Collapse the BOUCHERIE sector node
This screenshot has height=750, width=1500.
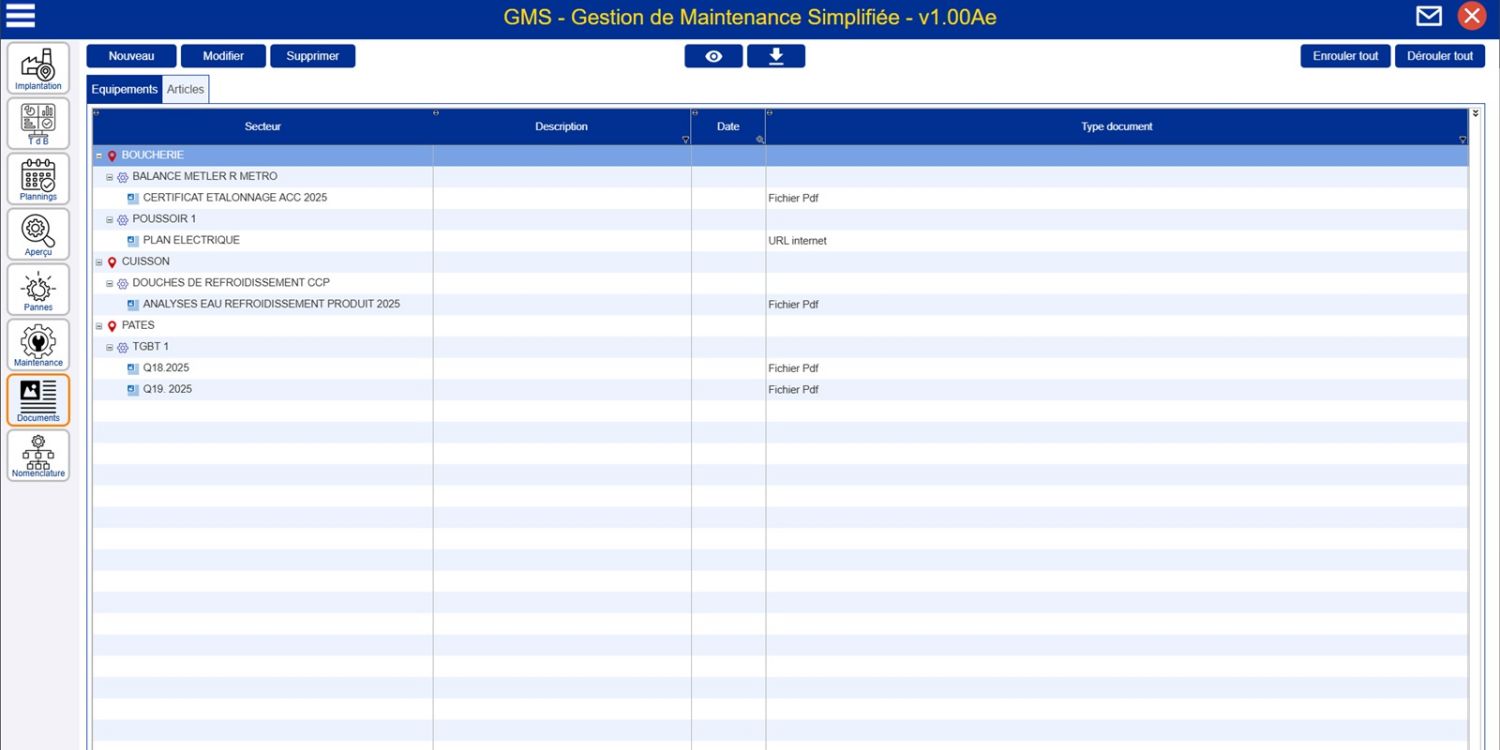click(x=99, y=156)
